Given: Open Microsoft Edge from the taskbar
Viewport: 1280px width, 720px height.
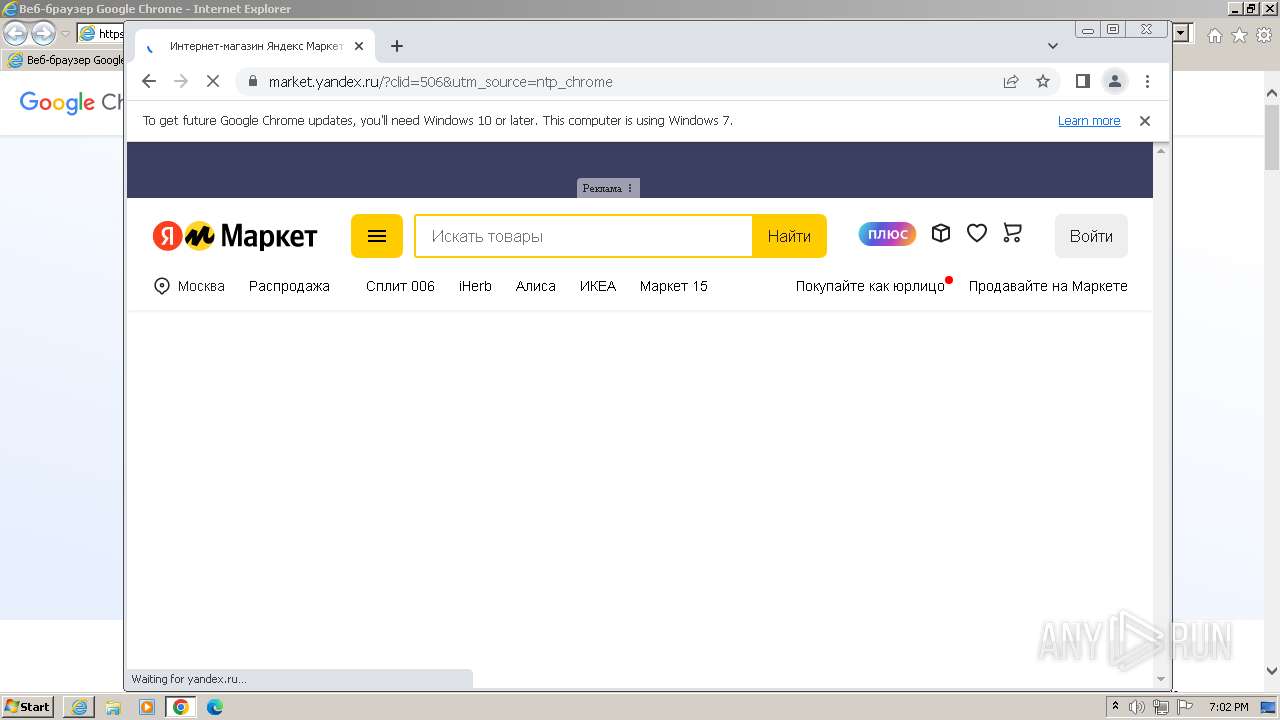Looking at the screenshot, I should 215,707.
